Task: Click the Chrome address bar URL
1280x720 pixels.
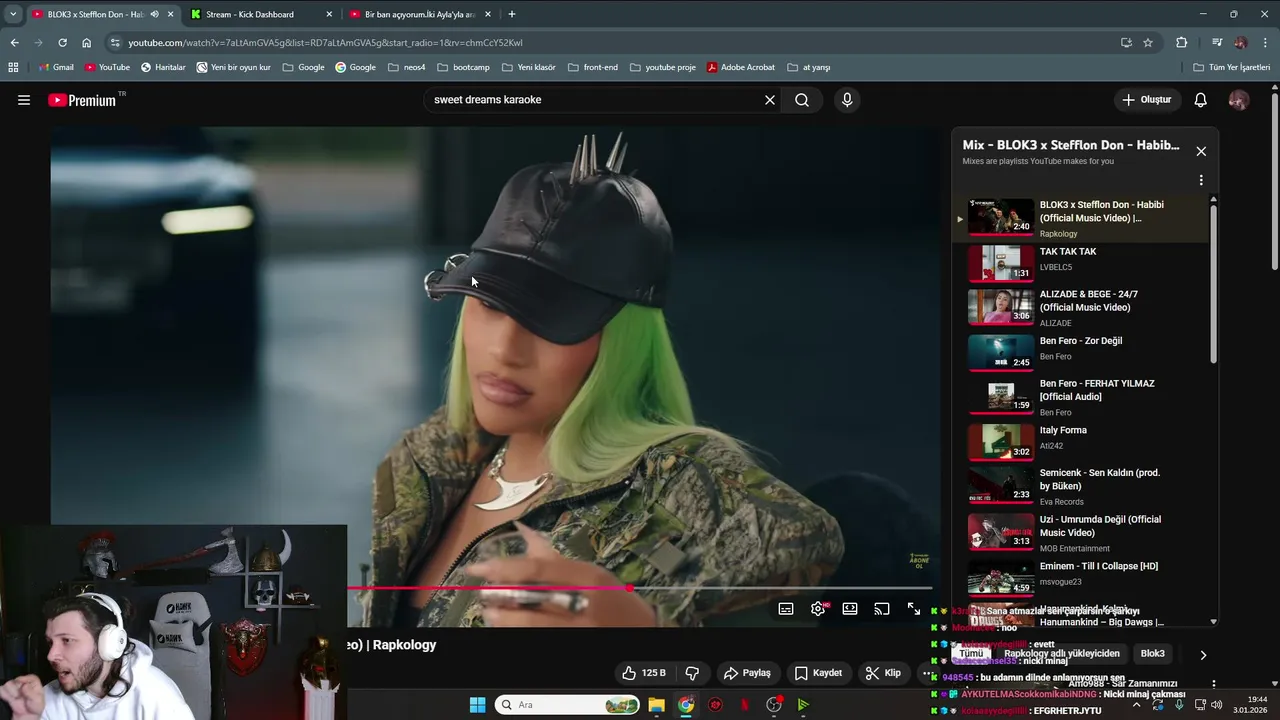Action: tap(325, 43)
